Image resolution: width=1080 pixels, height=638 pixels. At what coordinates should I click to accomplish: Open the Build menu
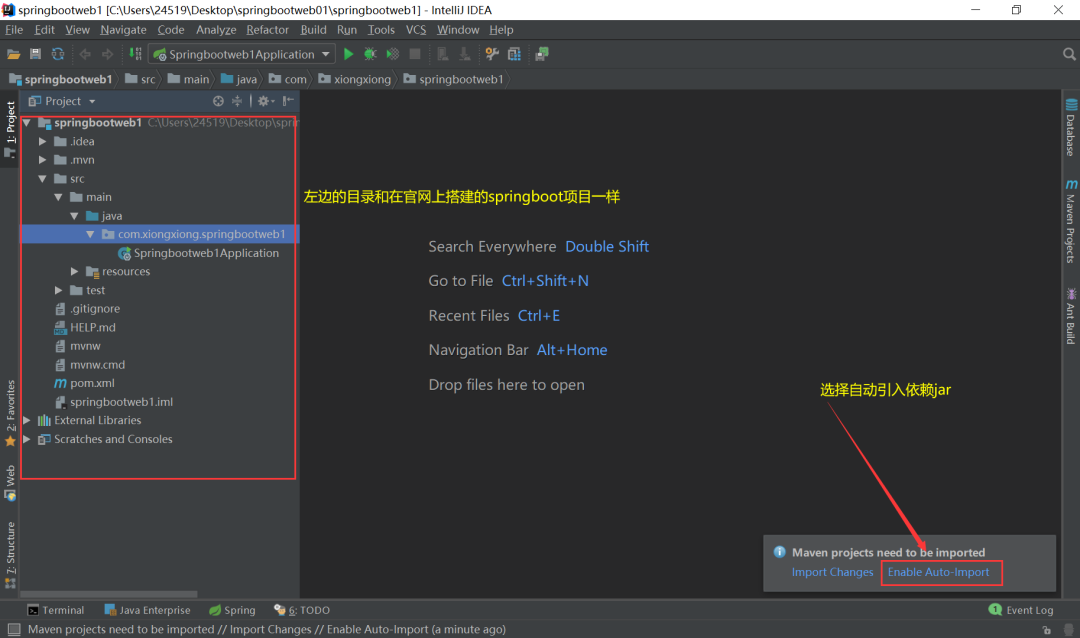click(313, 30)
